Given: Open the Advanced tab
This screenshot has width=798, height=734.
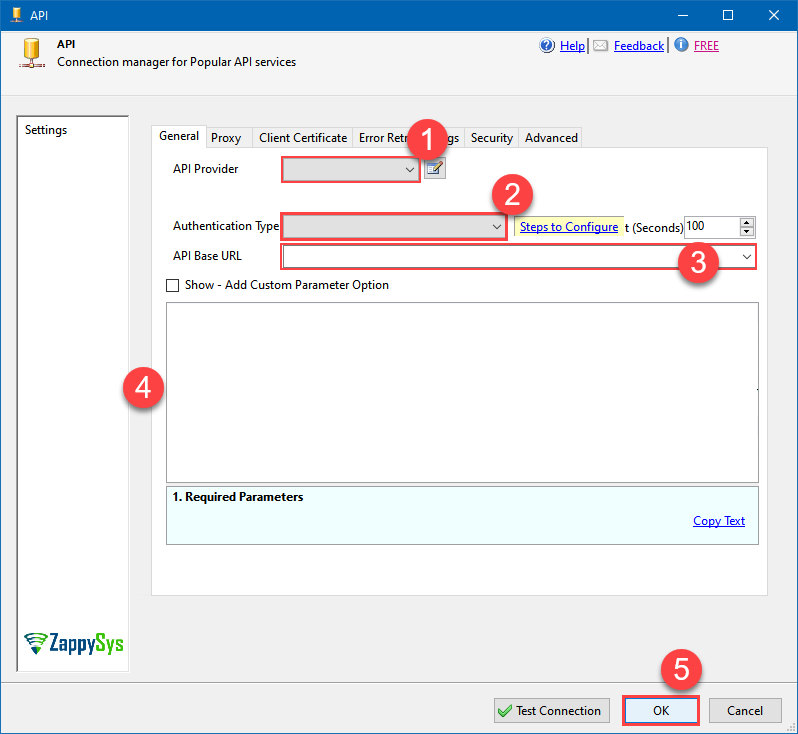Looking at the screenshot, I should coord(551,138).
